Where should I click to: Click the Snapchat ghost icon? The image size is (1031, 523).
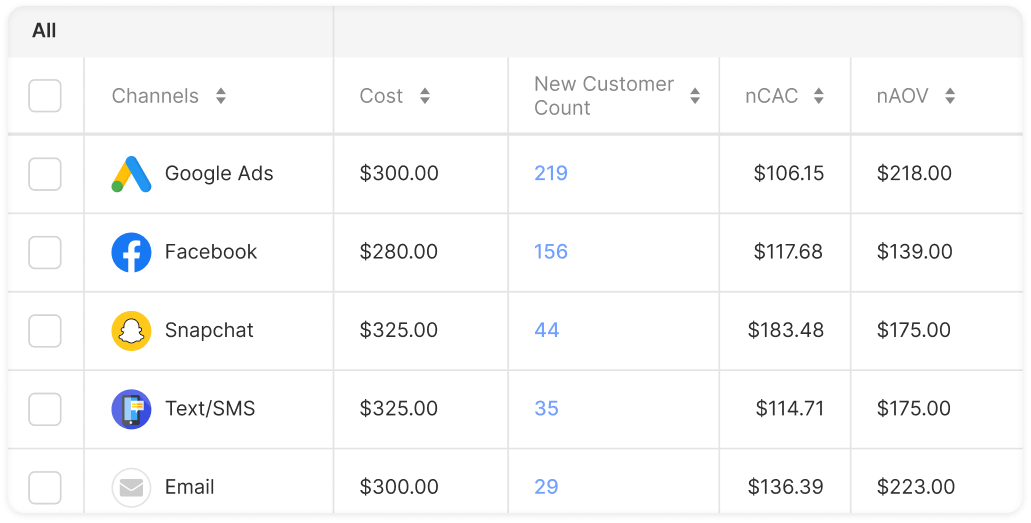click(132, 330)
